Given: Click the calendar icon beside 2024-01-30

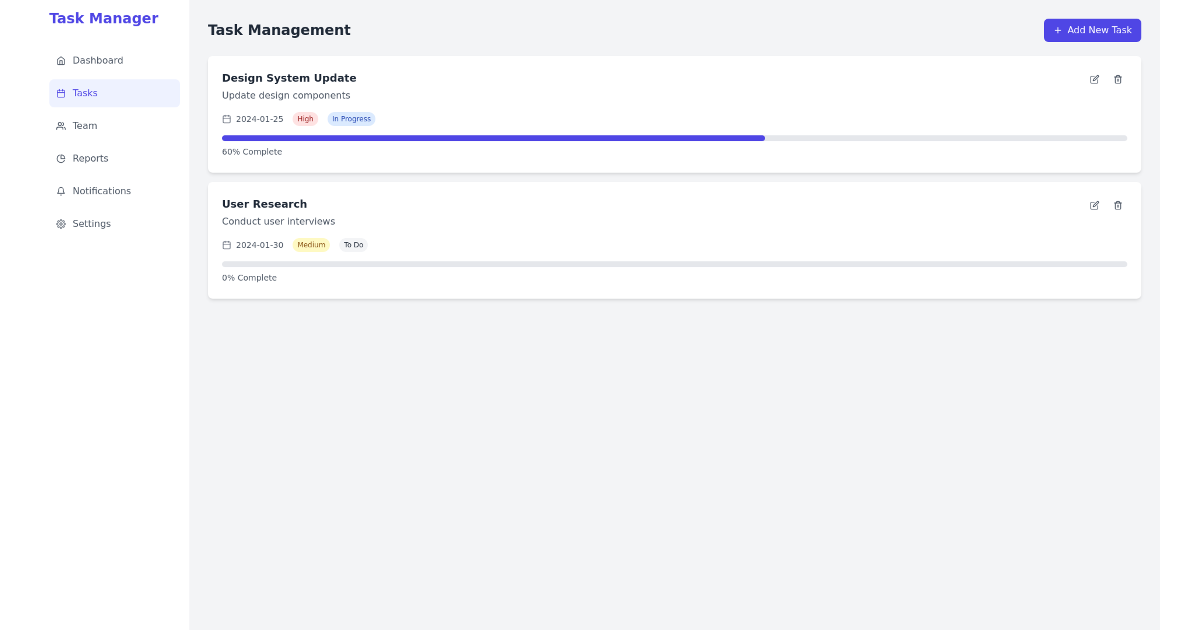Looking at the screenshot, I should [226, 244].
